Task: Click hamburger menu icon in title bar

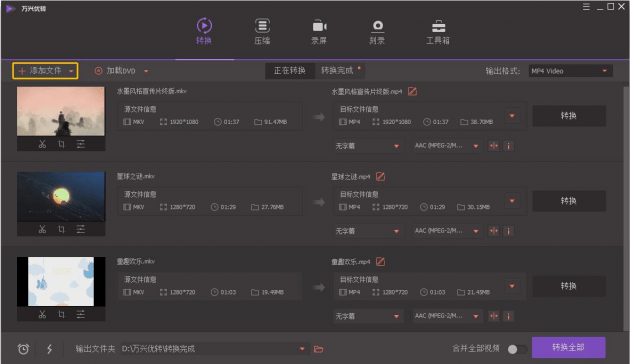Action: pyautogui.click(x=586, y=7)
